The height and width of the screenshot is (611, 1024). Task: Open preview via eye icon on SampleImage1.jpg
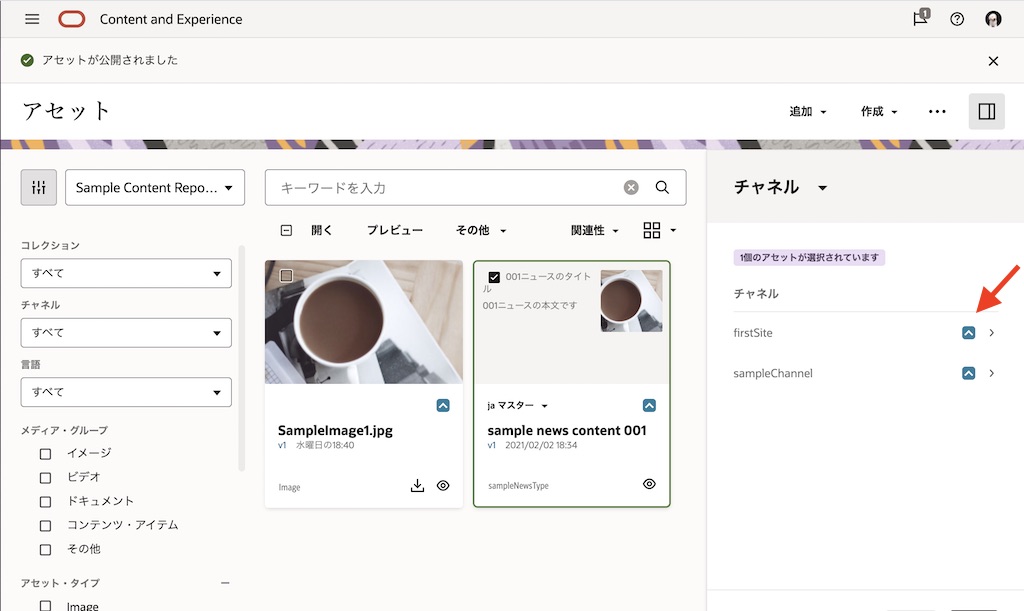pyautogui.click(x=443, y=485)
